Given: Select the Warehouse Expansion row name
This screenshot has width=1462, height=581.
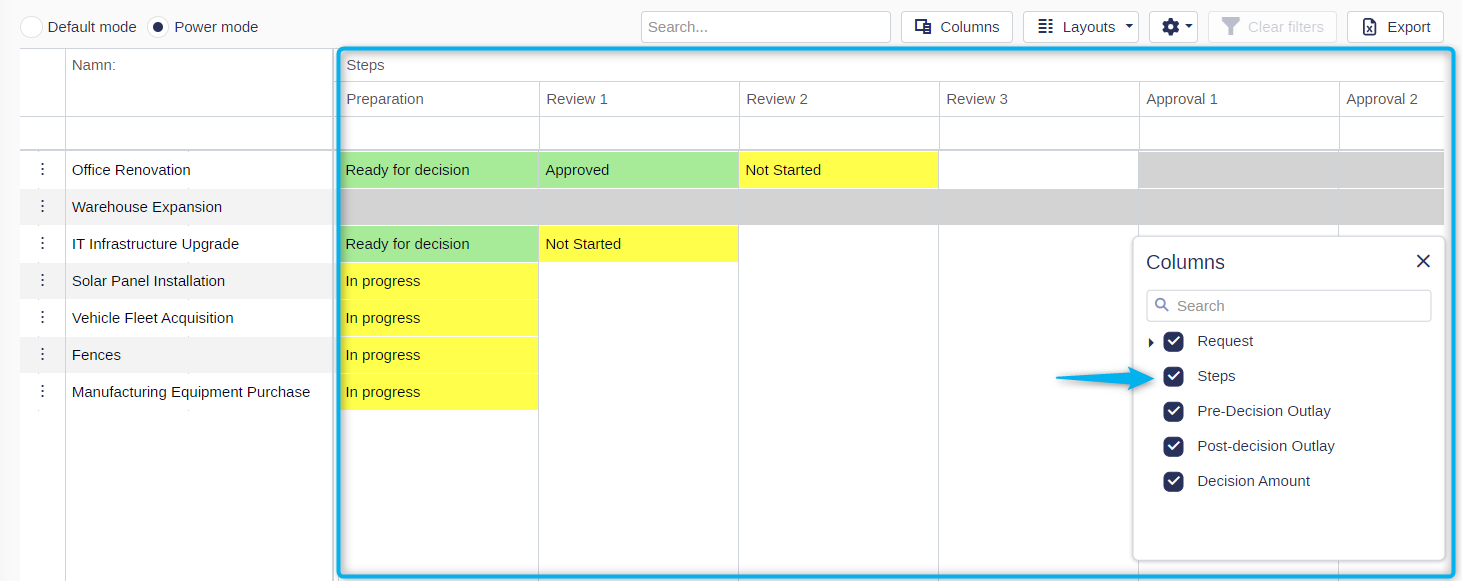Looking at the screenshot, I should pos(147,207).
